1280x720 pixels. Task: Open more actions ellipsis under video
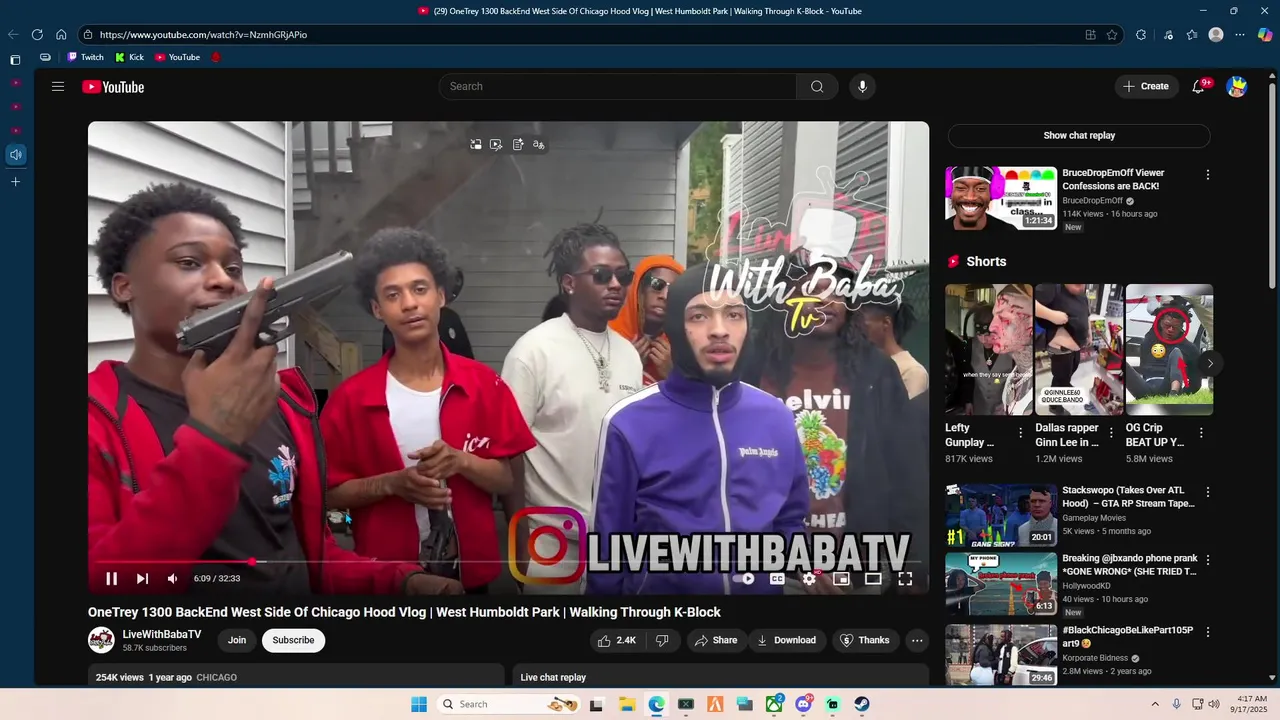[x=917, y=640]
